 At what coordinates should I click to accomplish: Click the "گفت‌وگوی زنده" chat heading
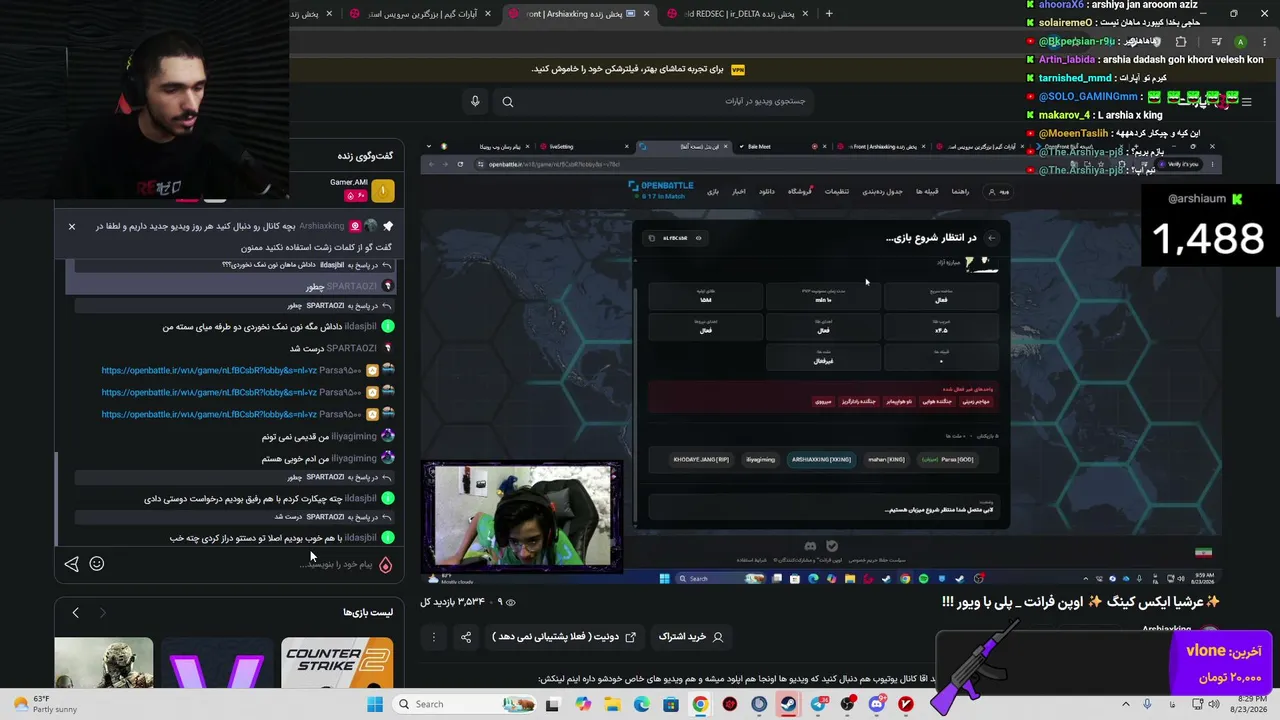pyautogui.click(x=365, y=156)
